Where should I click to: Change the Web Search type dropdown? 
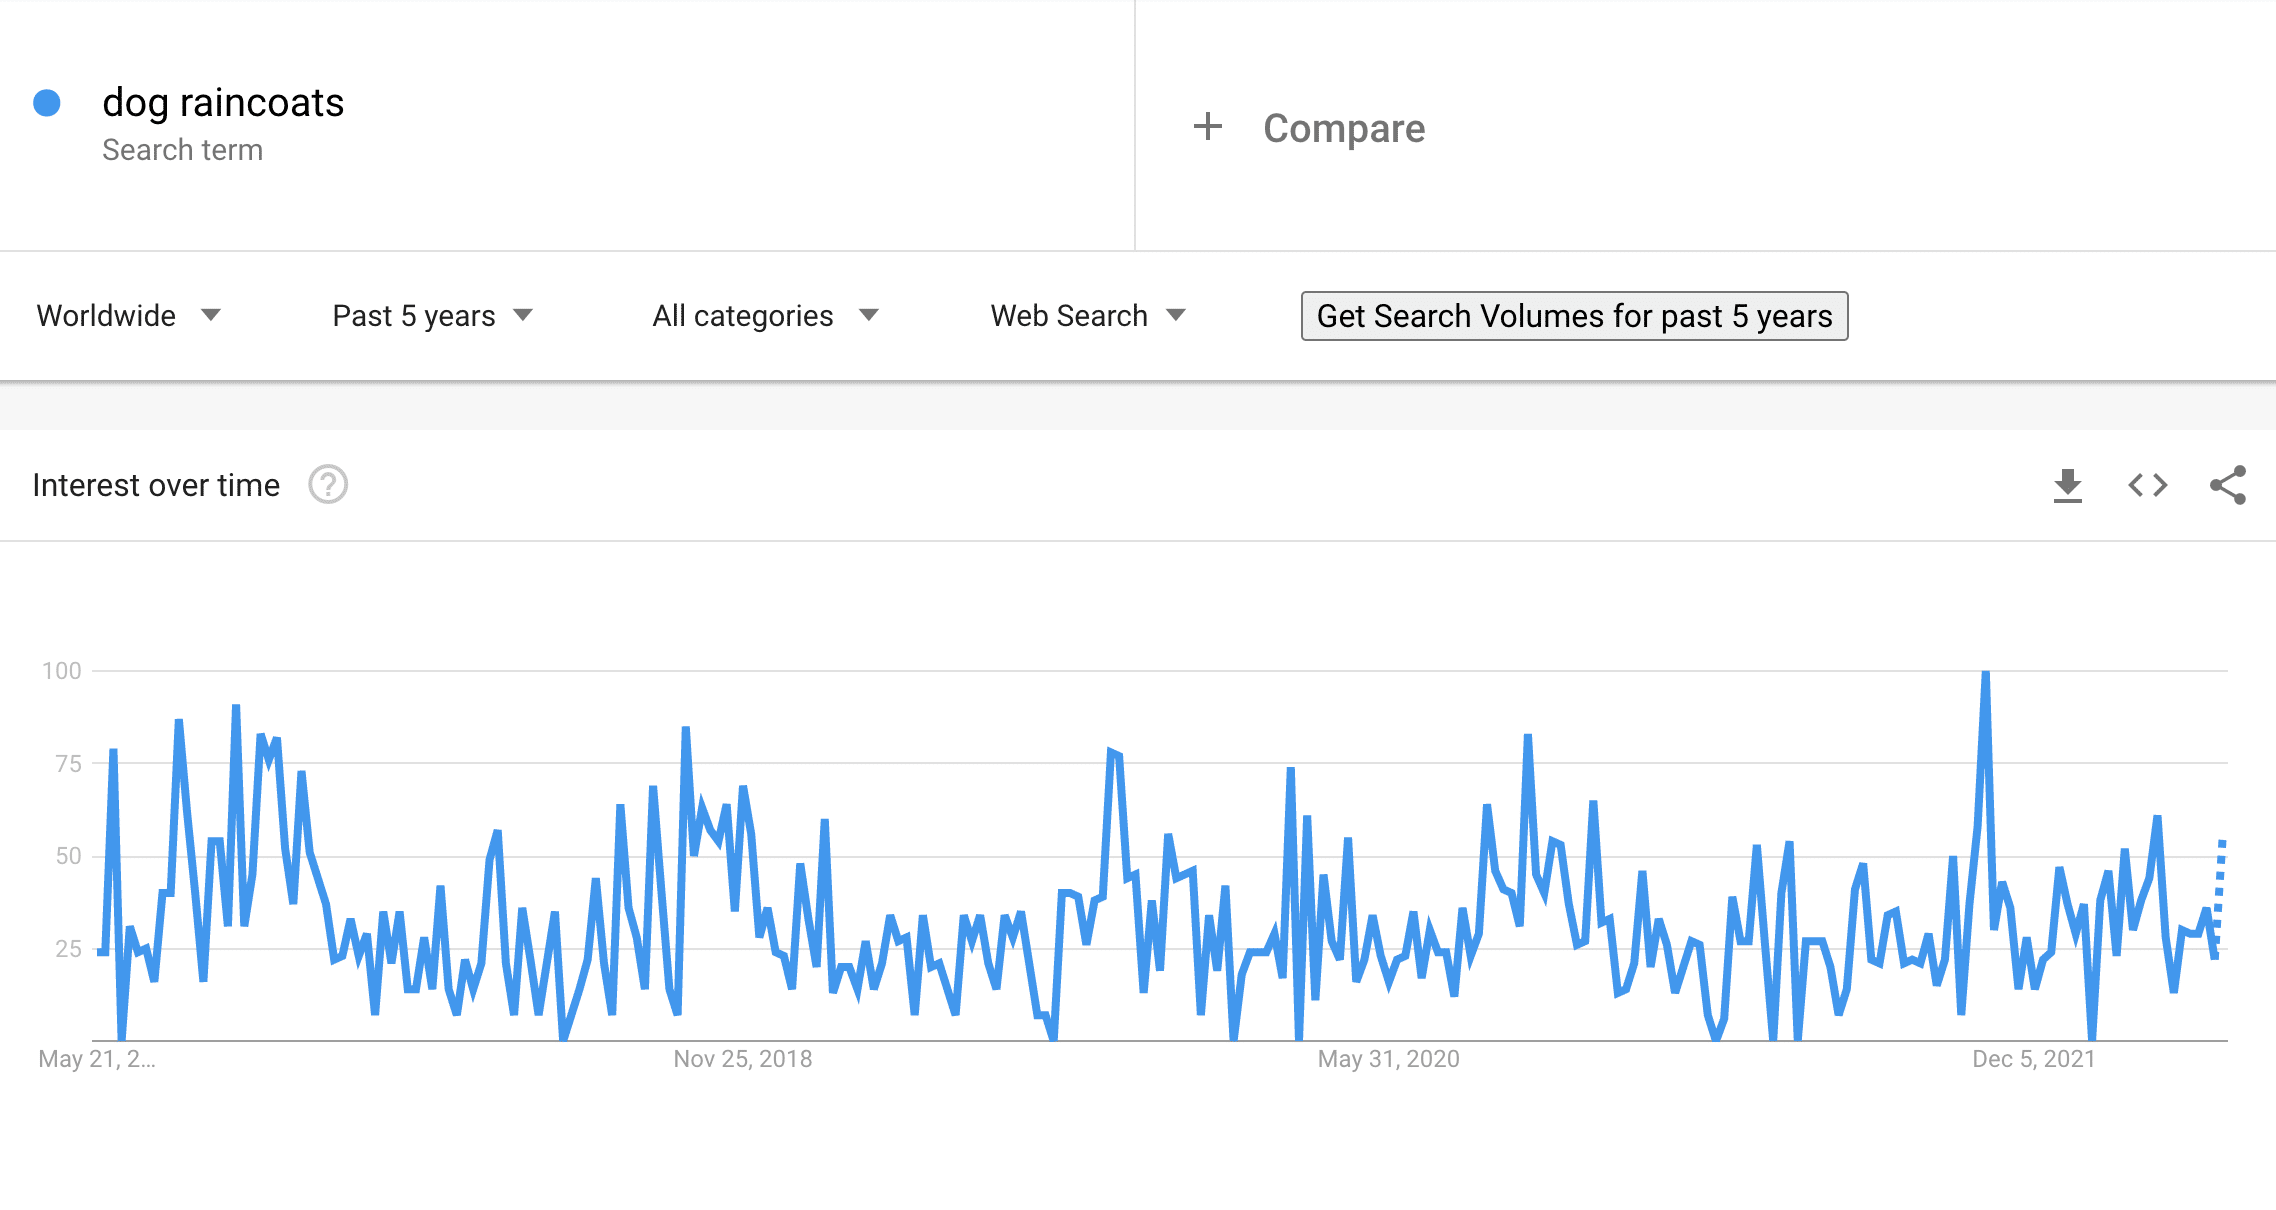pos(1089,316)
